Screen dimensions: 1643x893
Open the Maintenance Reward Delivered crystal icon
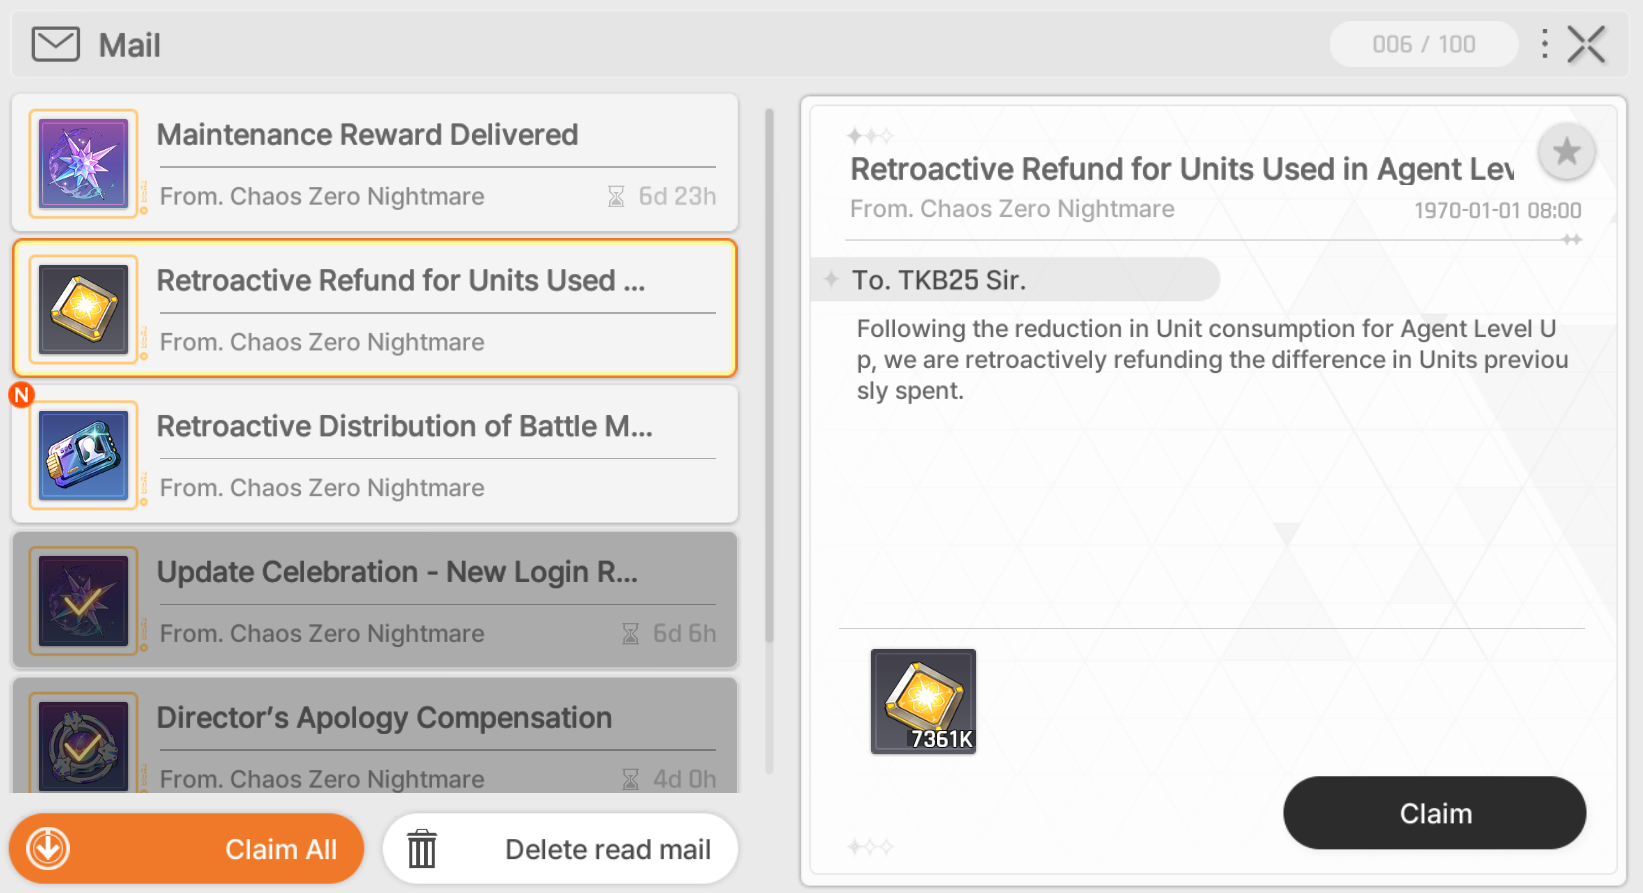click(x=84, y=164)
